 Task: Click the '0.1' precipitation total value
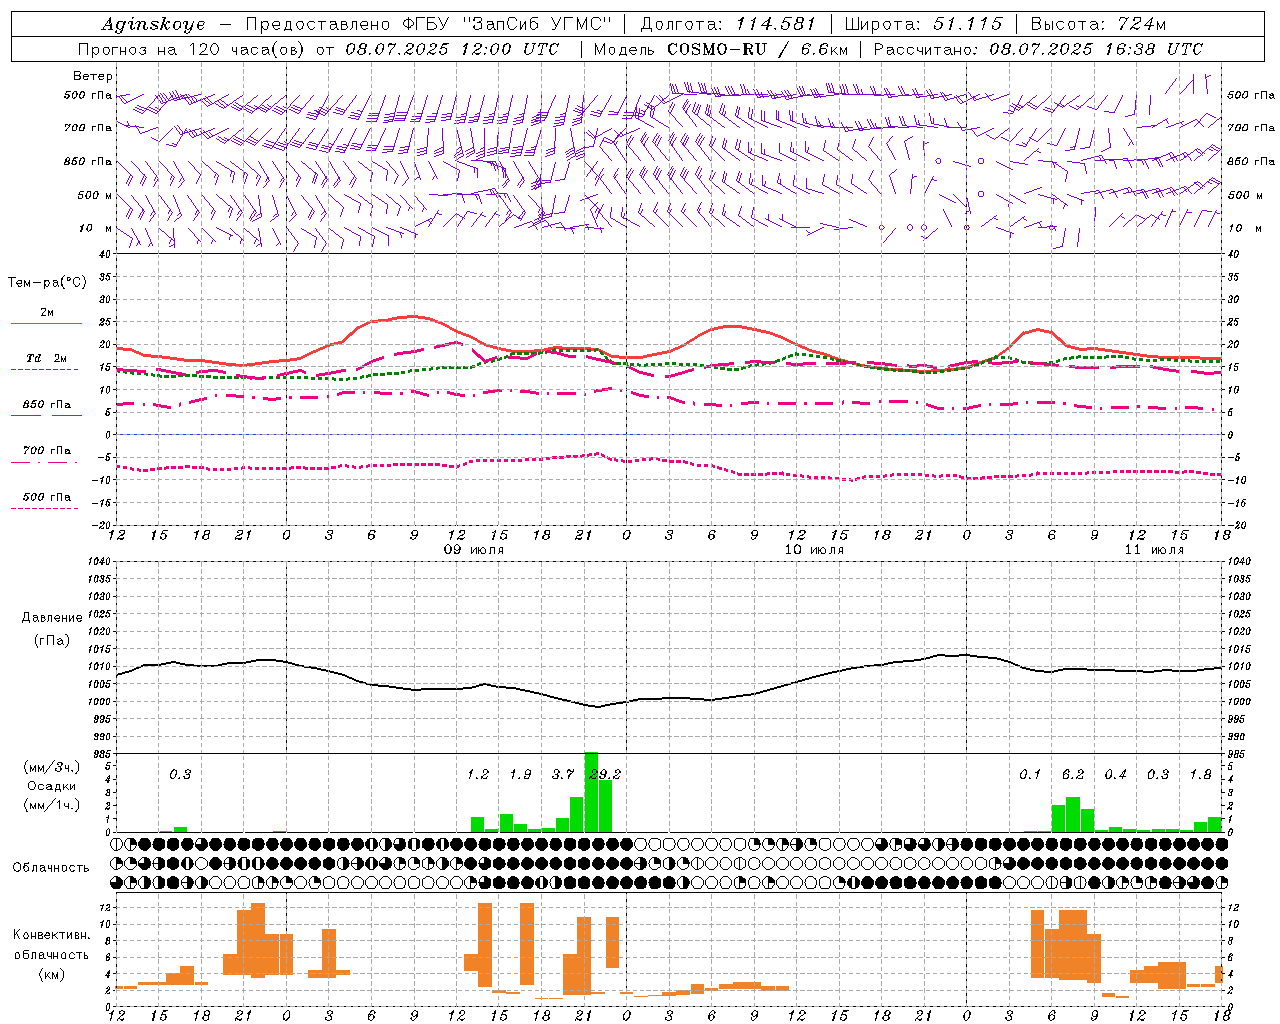[x=1030, y=774]
